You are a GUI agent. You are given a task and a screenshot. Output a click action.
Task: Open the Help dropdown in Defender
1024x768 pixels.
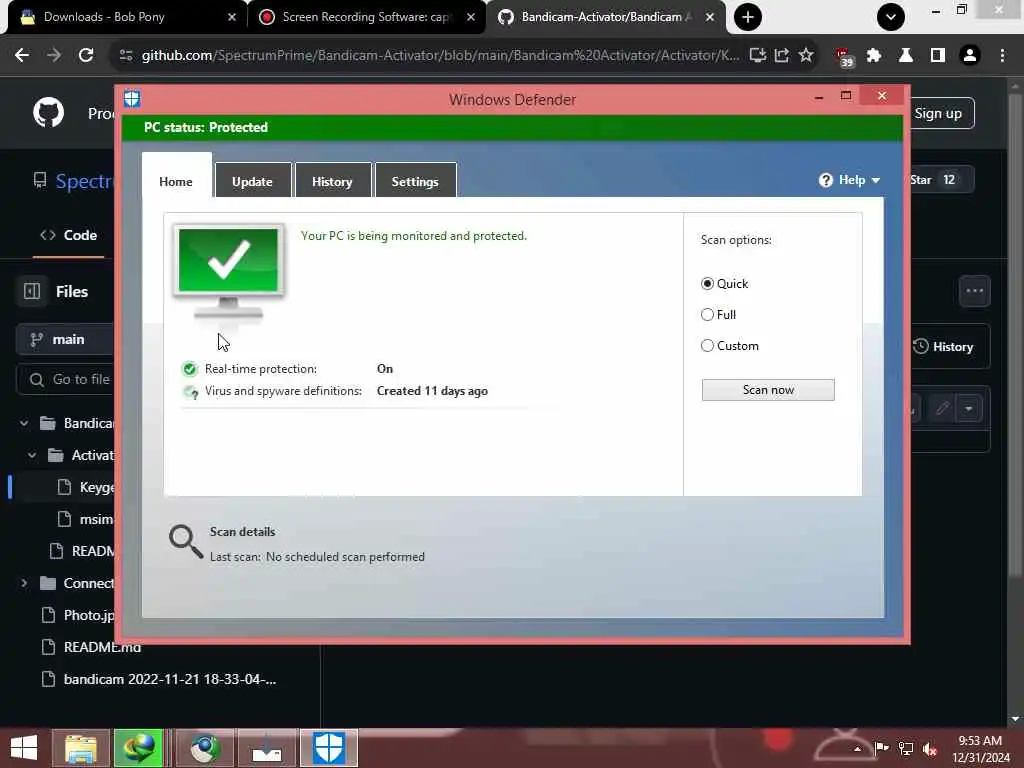850,180
